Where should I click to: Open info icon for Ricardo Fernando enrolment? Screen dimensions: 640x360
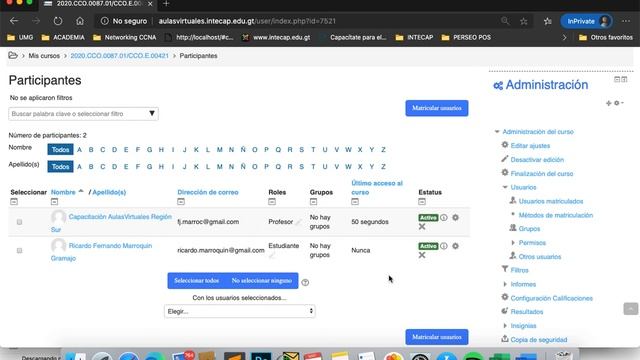(x=444, y=246)
